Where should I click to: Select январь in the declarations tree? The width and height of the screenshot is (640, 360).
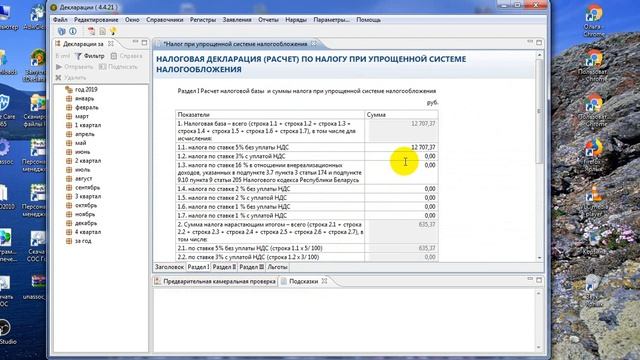tap(84, 98)
